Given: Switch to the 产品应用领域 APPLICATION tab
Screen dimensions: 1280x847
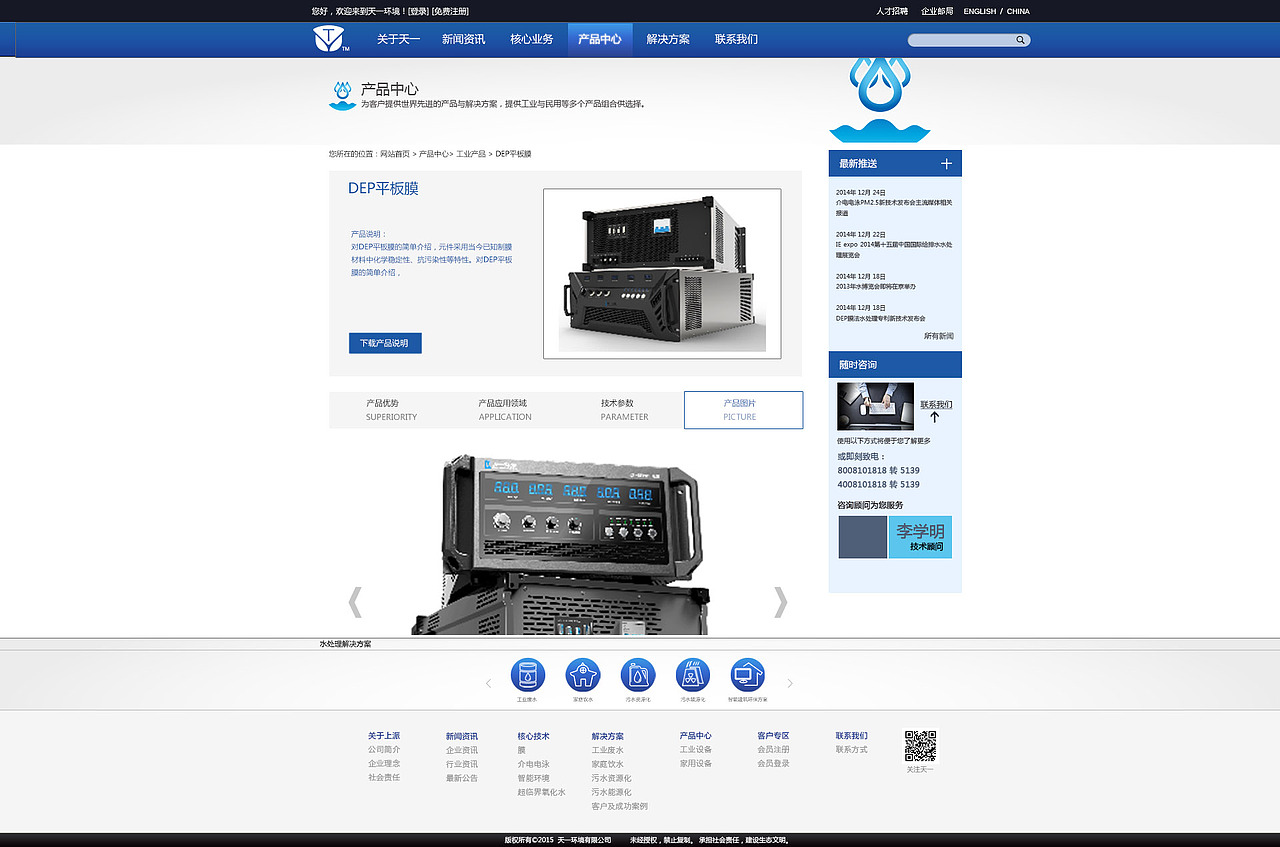Looking at the screenshot, I should click(505, 410).
